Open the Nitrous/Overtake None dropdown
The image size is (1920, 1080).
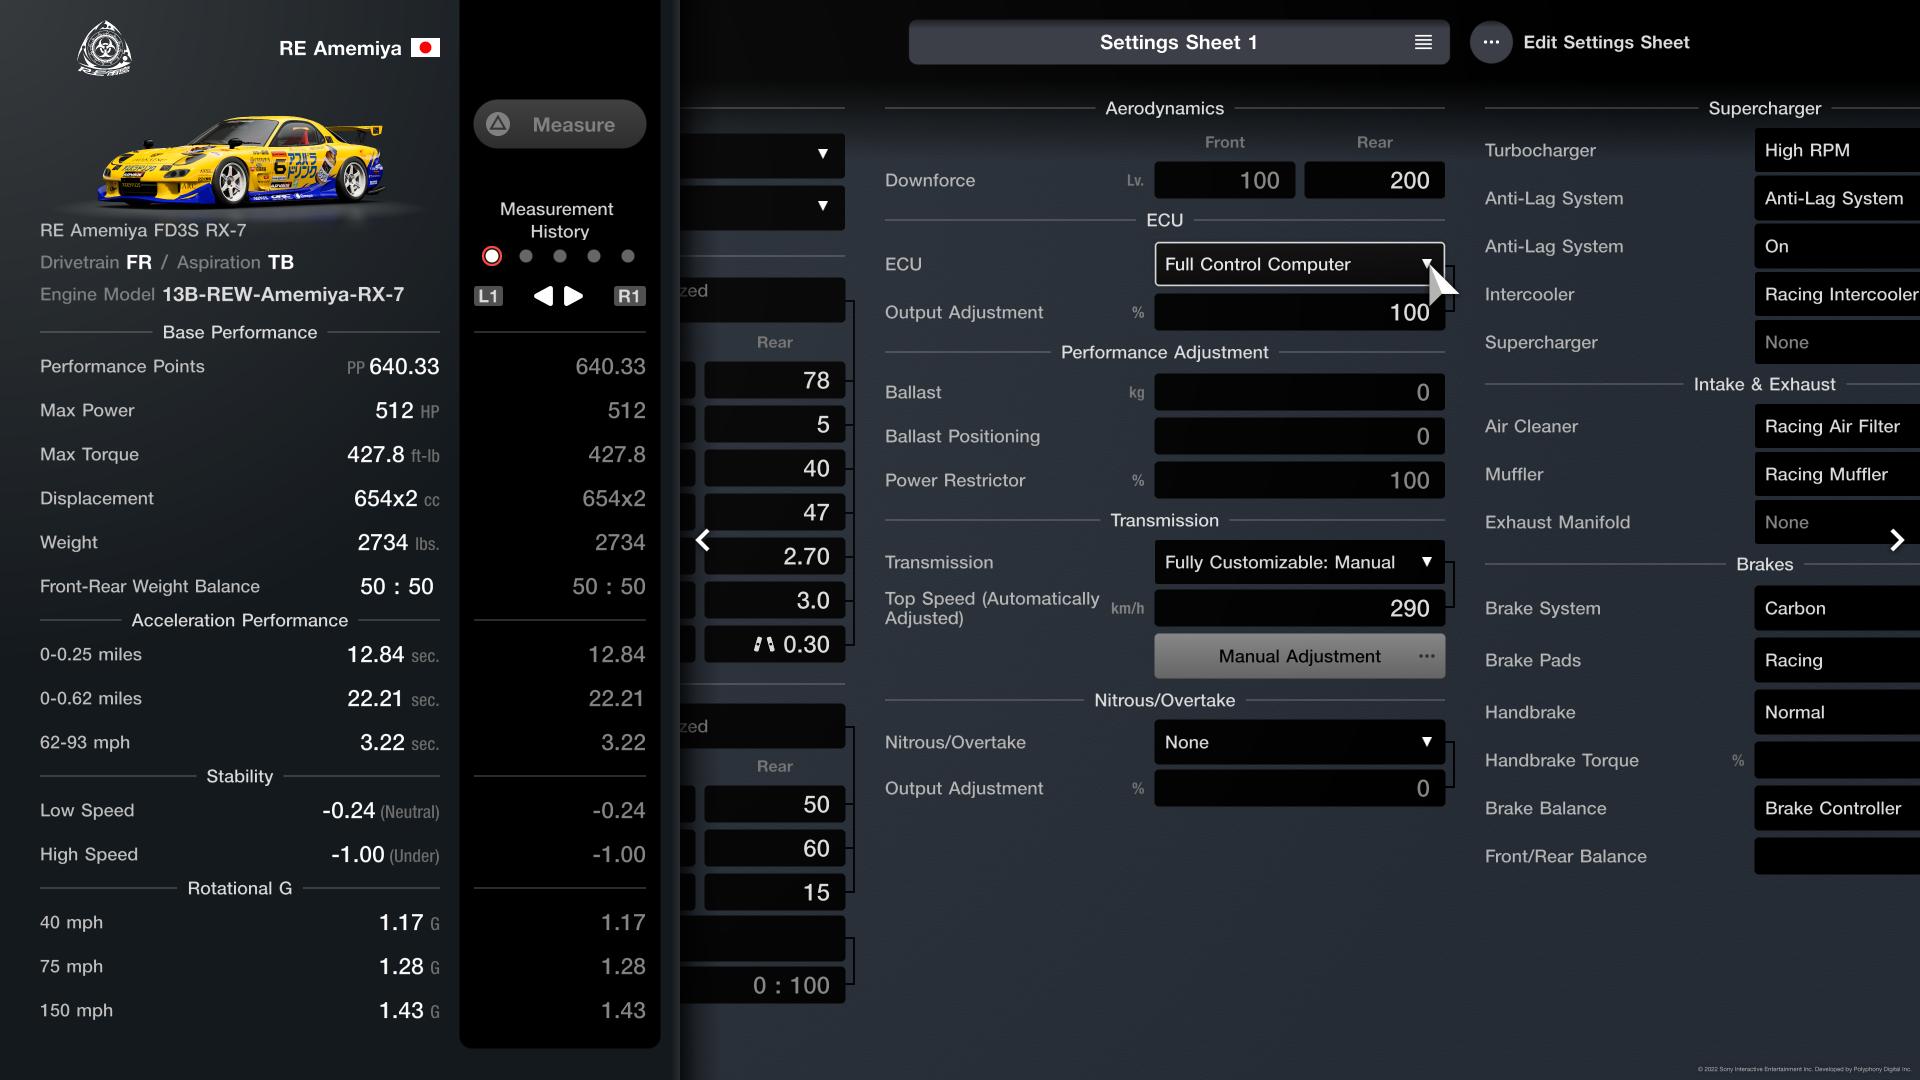click(1299, 742)
